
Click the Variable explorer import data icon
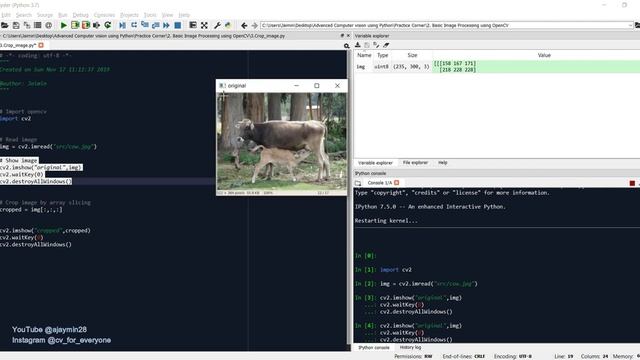pyautogui.click(x=358, y=45)
